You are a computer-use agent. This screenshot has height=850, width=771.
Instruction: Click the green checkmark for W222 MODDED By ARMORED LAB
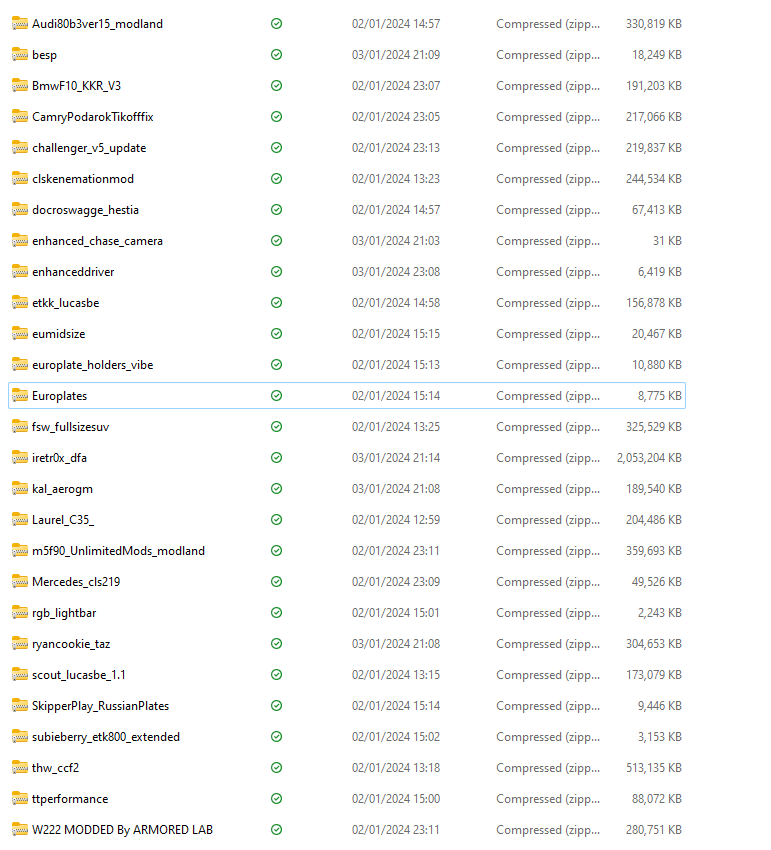tap(277, 829)
